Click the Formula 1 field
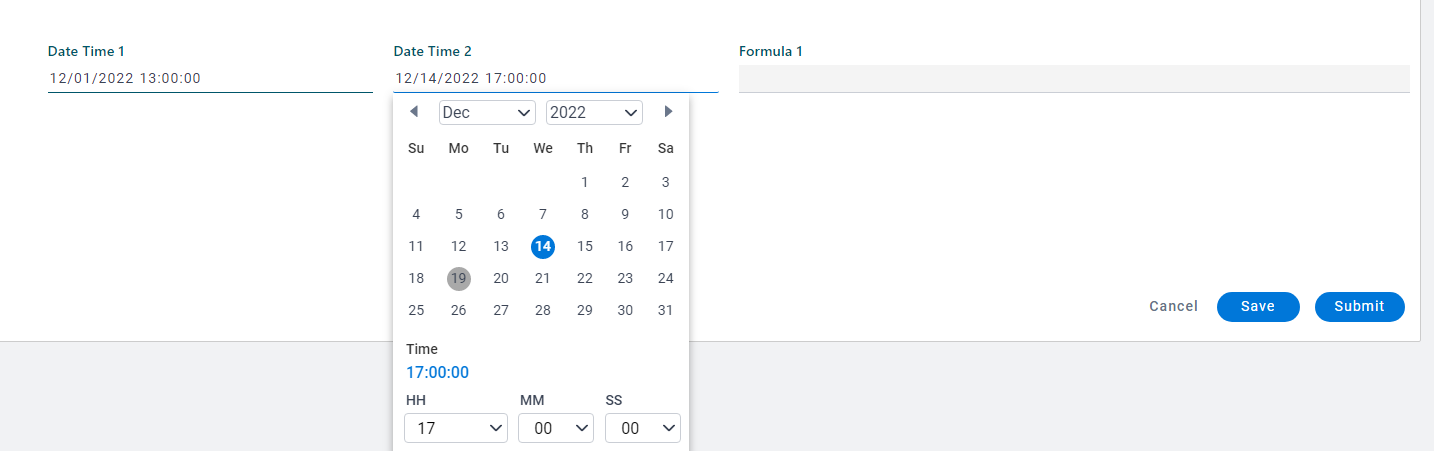The height and width of the screenshot is (451, 1434). click(x=1073, y=79)
